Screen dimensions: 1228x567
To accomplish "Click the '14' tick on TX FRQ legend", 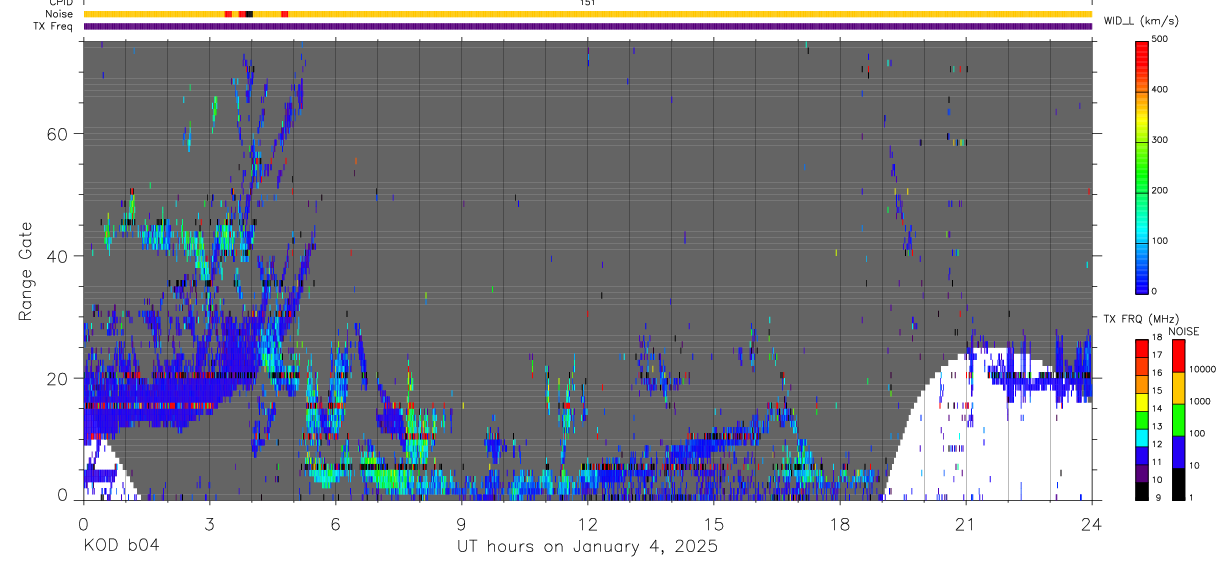I will (x=1156, y=410).
